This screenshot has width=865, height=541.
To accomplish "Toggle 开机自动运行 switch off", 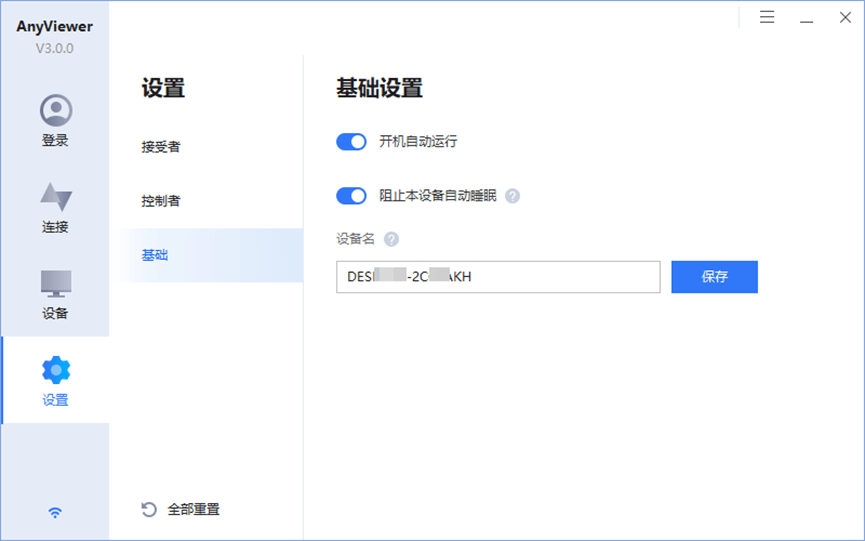I will click(x=351, y=142).
